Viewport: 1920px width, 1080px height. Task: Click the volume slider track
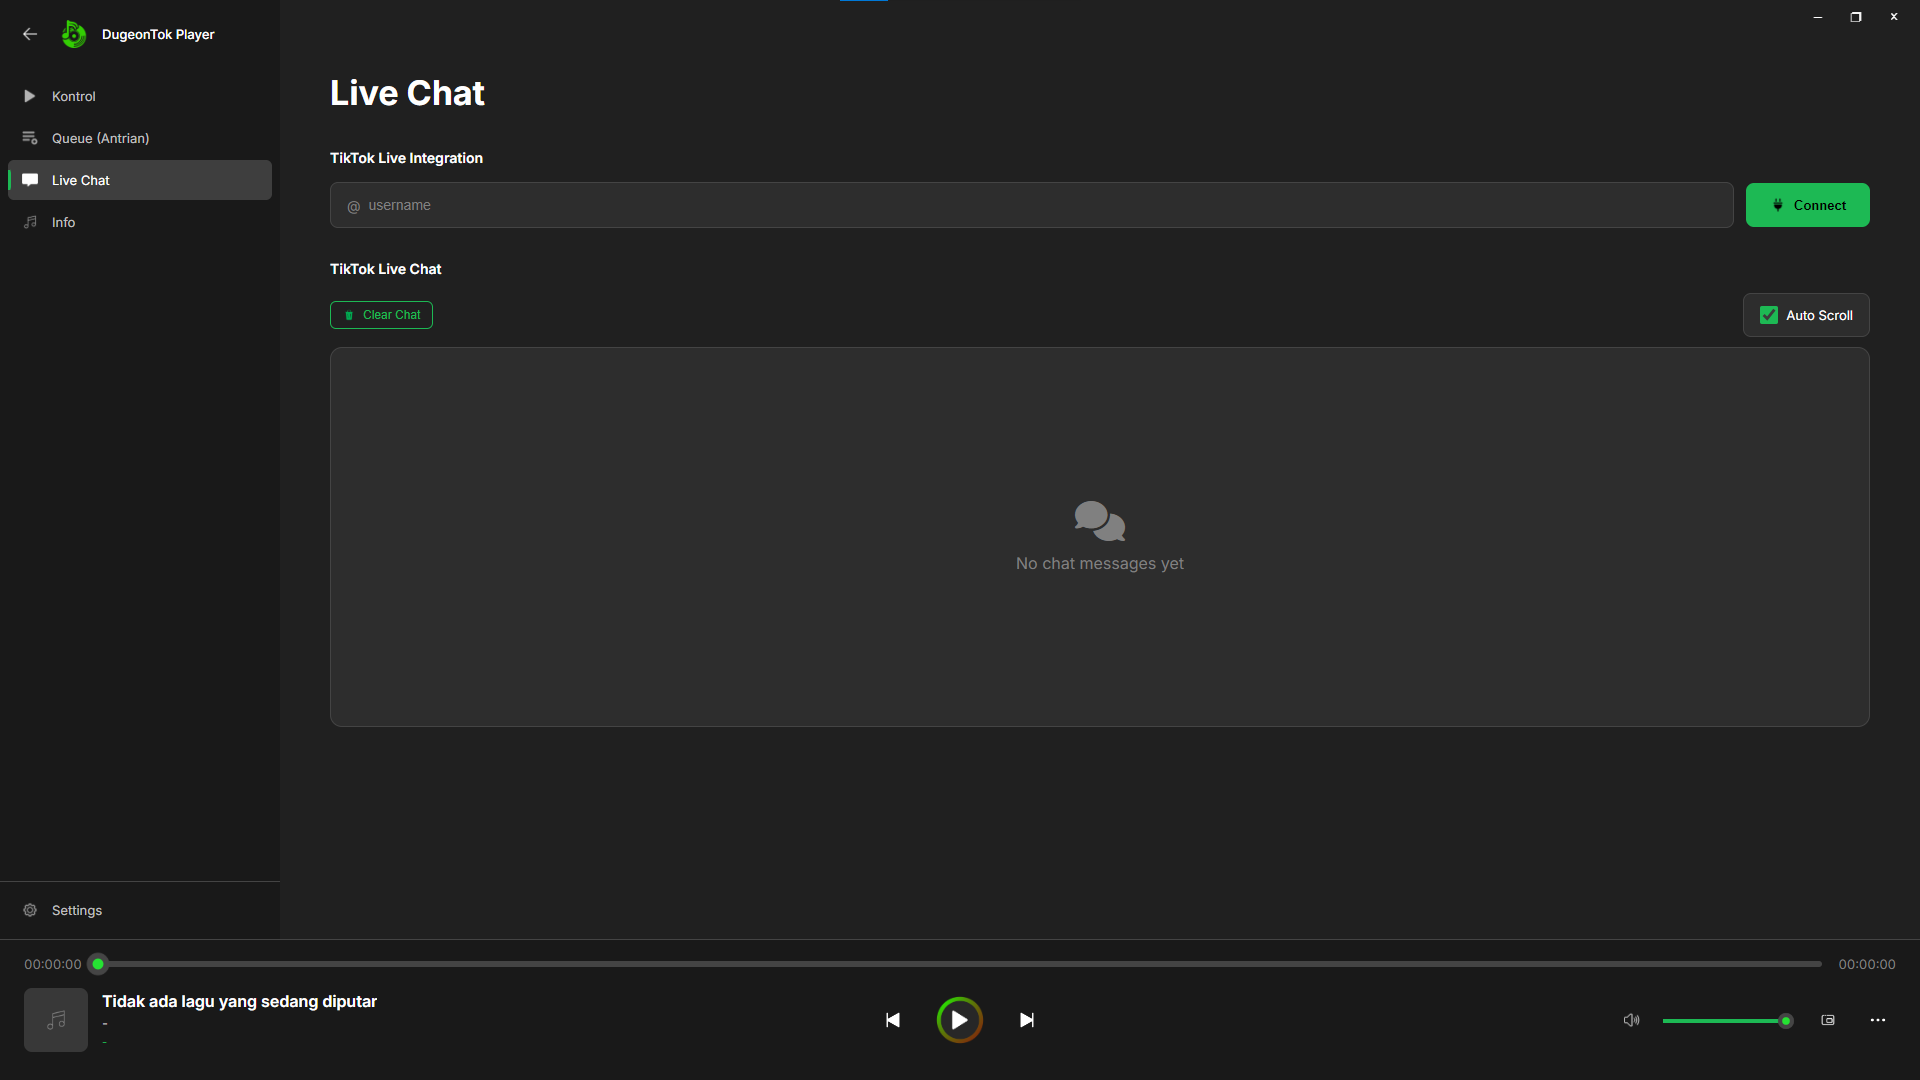(1720, 1021)
